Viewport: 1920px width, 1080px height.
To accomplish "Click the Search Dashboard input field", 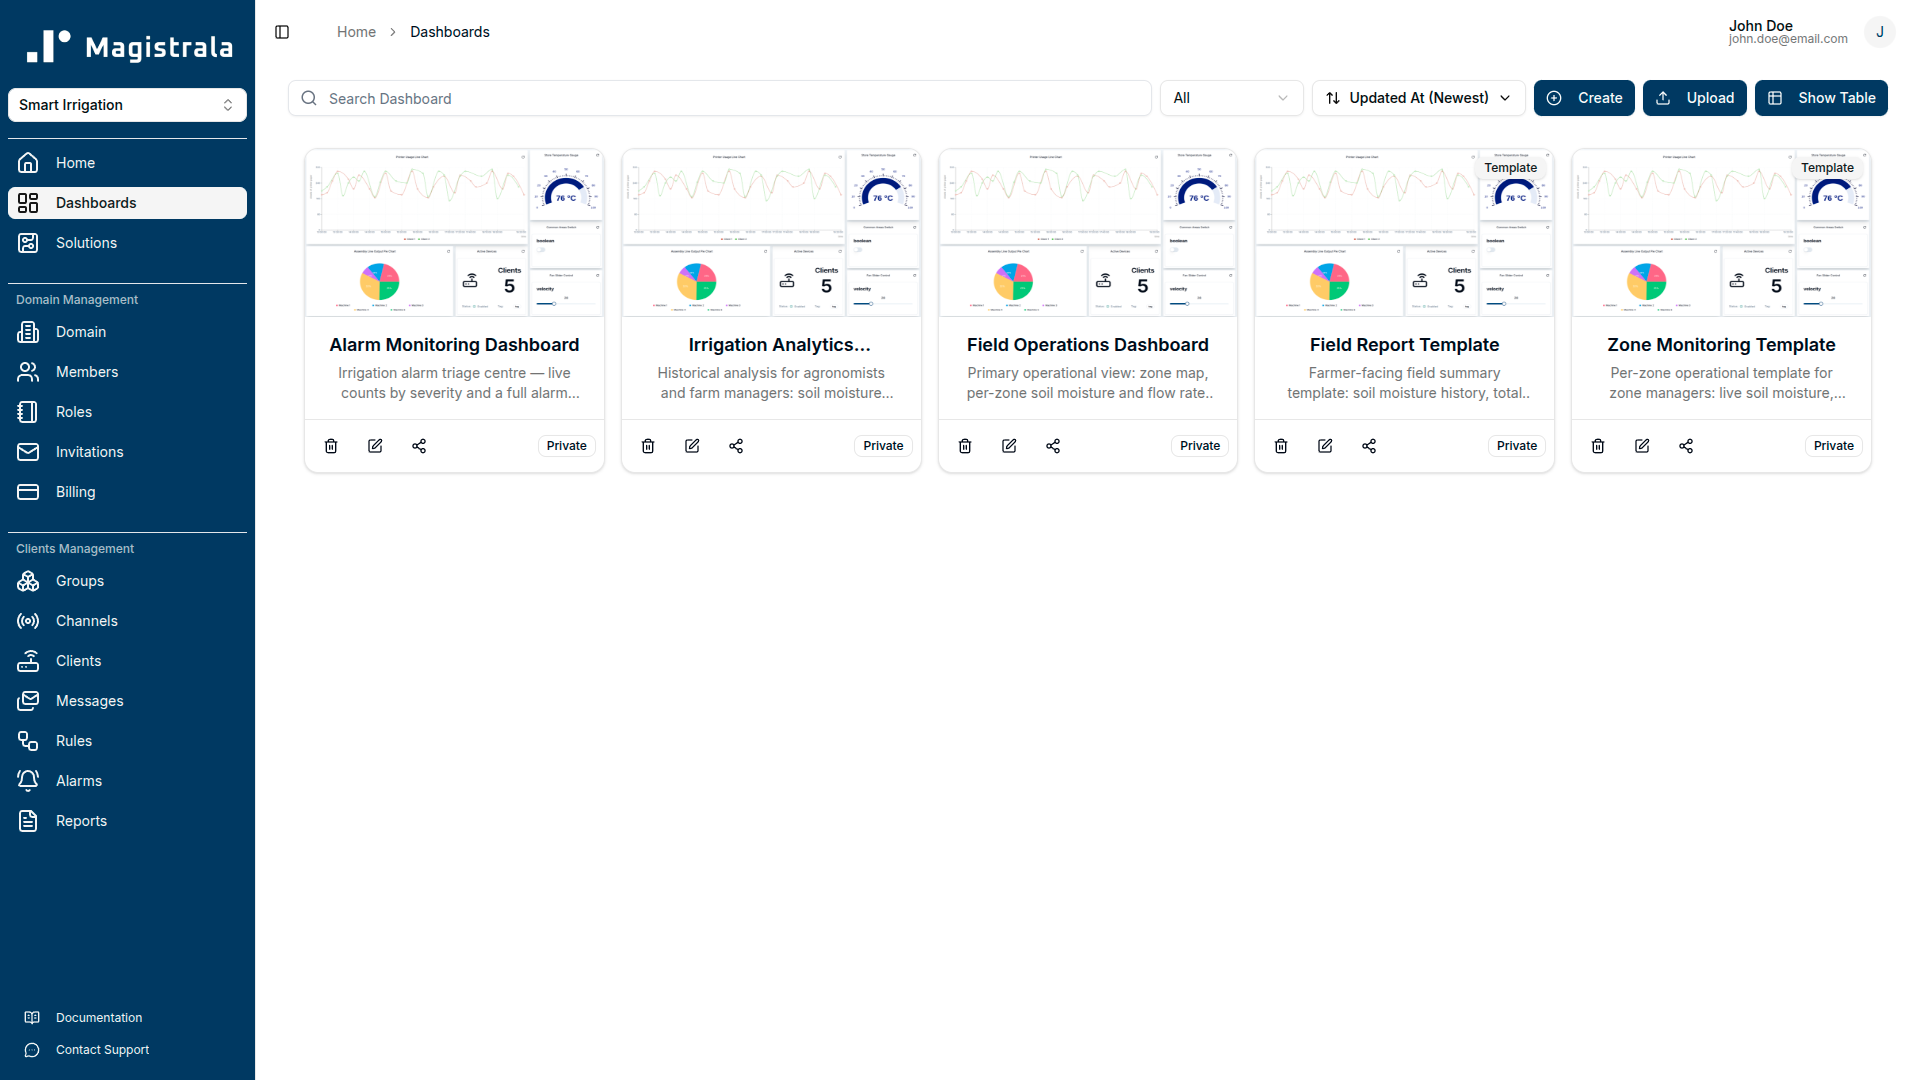I will [718, 98].
